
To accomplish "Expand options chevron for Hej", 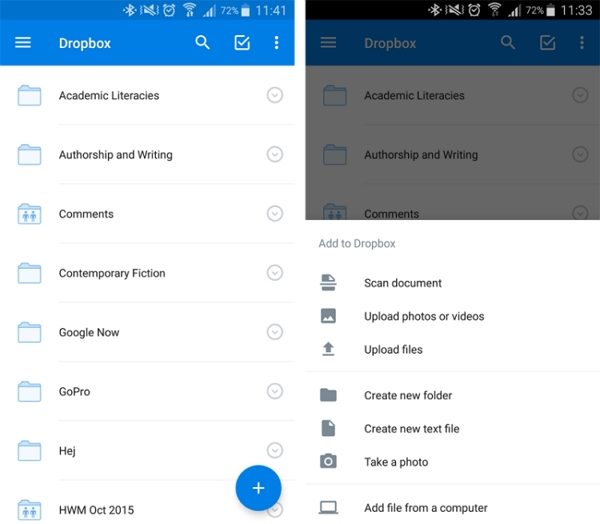I will click(x=275, y=450).
